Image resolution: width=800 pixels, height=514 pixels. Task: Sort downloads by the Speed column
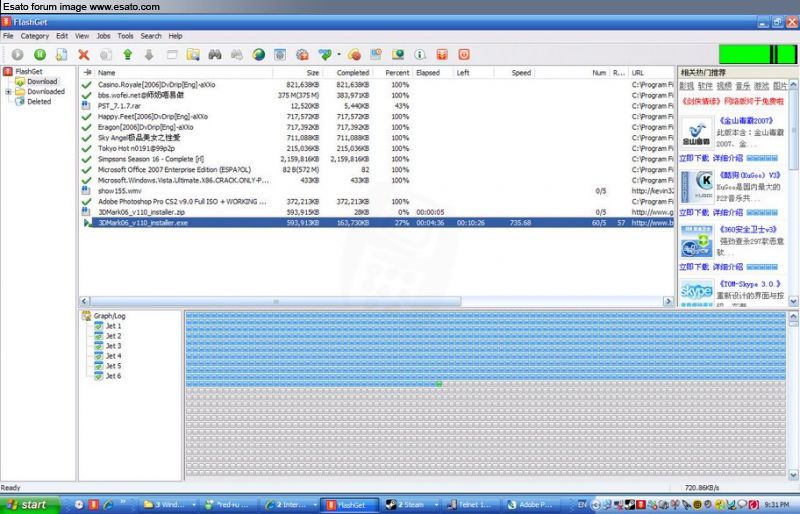(x=514, y=73)
